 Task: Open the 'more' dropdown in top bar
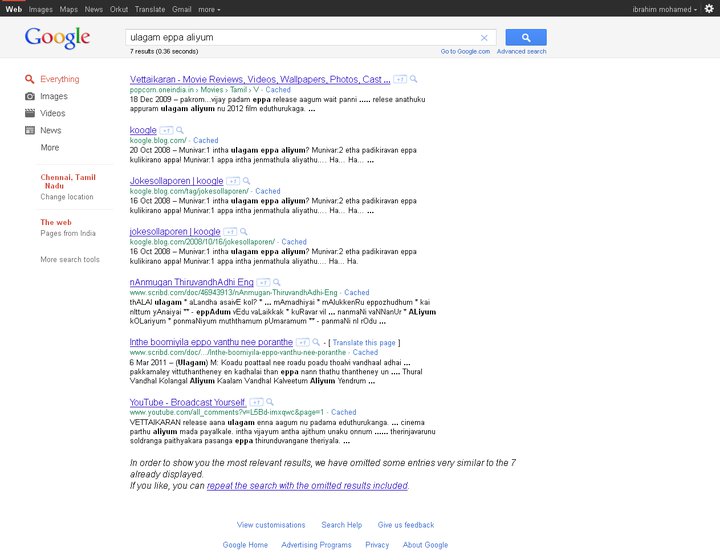tap(209, 9)
